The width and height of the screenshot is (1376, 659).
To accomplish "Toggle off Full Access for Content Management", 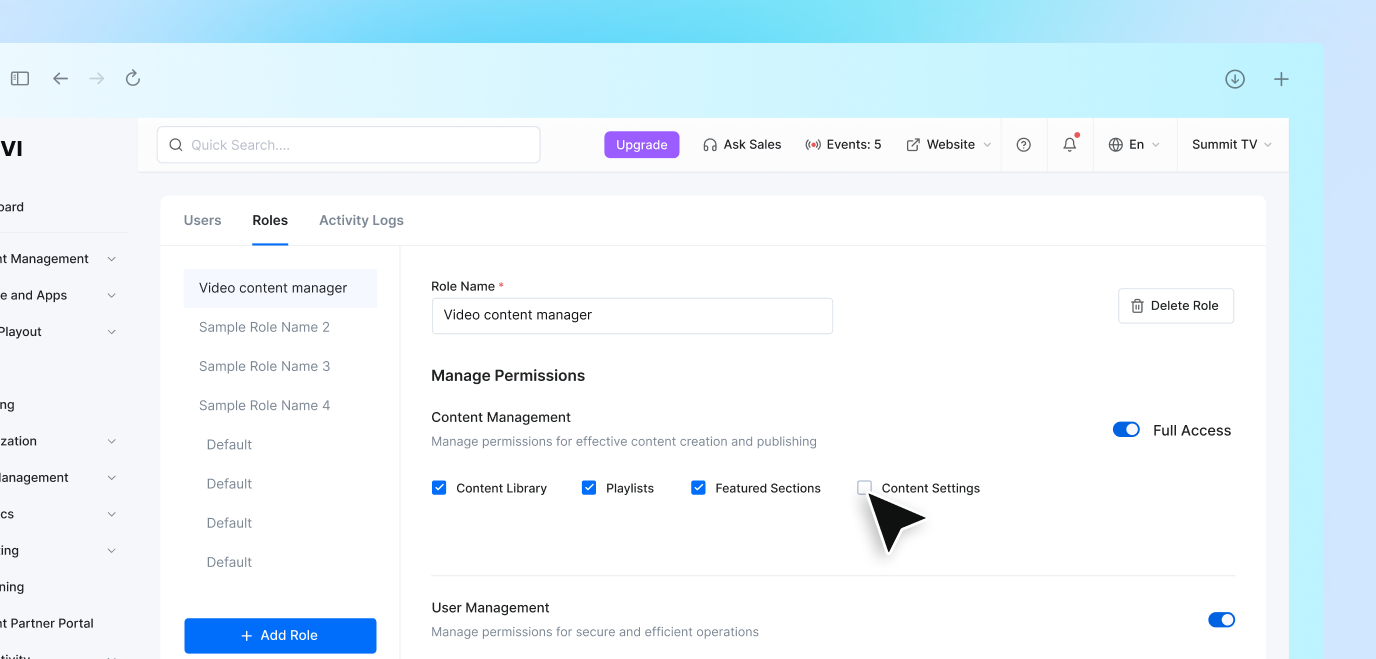I will (1126, 429).
